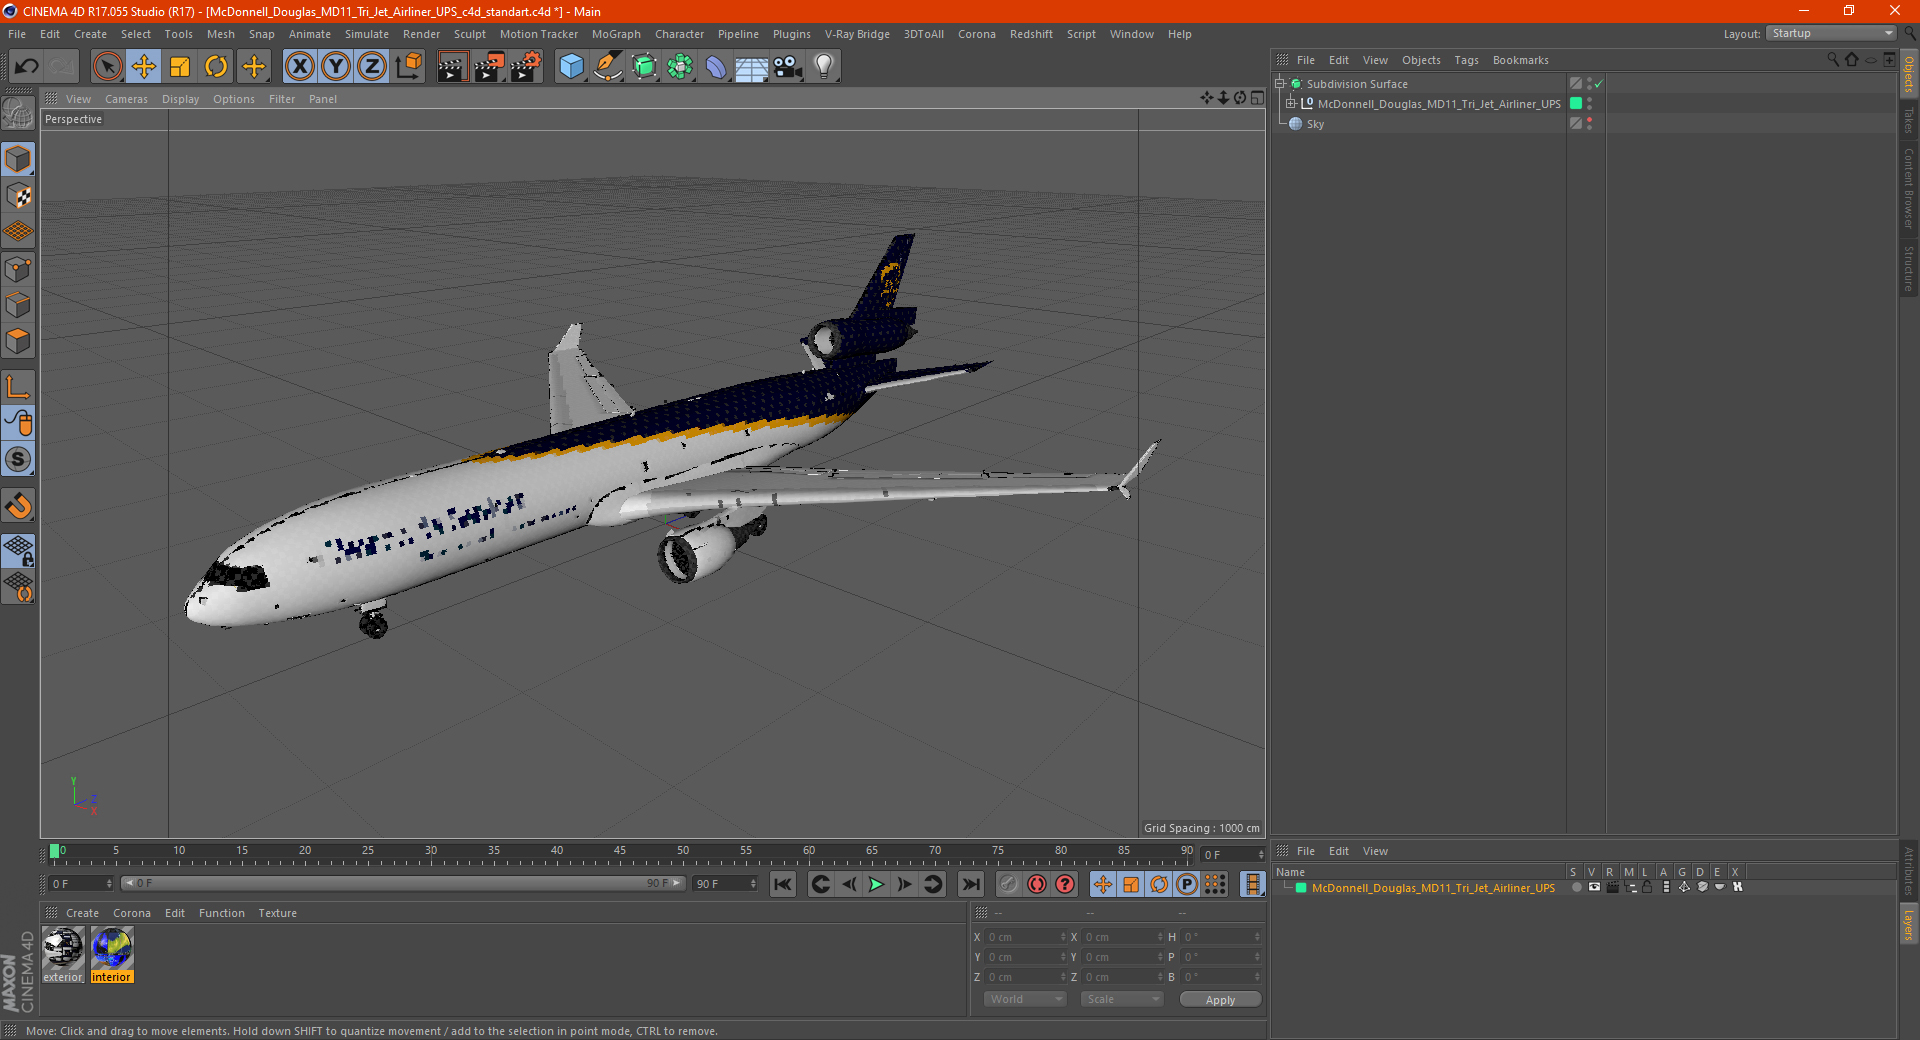
Task: Open the Render menu
Action: (421, 34)
